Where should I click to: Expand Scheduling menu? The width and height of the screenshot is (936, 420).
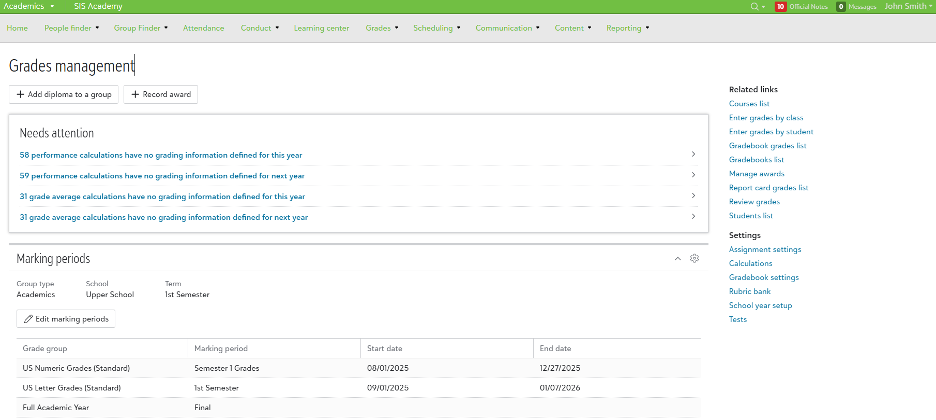(x=437, y=28)
